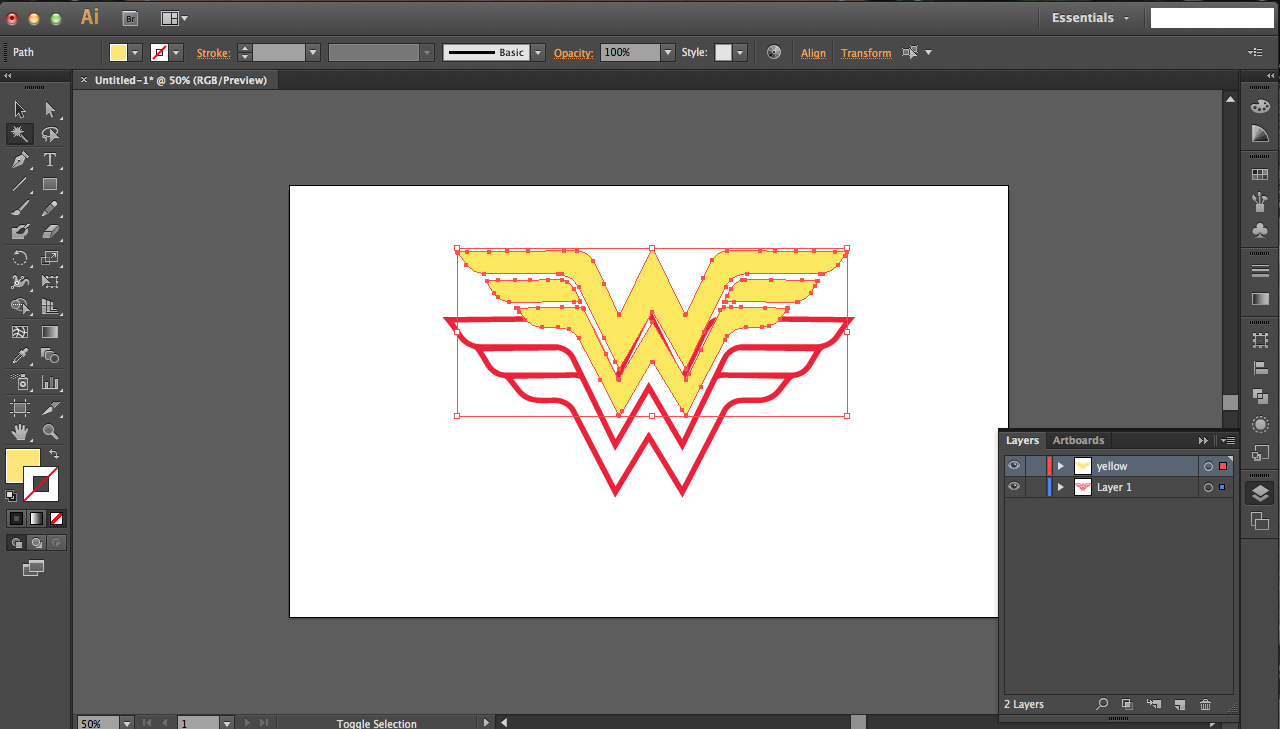Click the Stroke link in control bar
This screenshot has width=1280, height=729.
coord(213,53)
